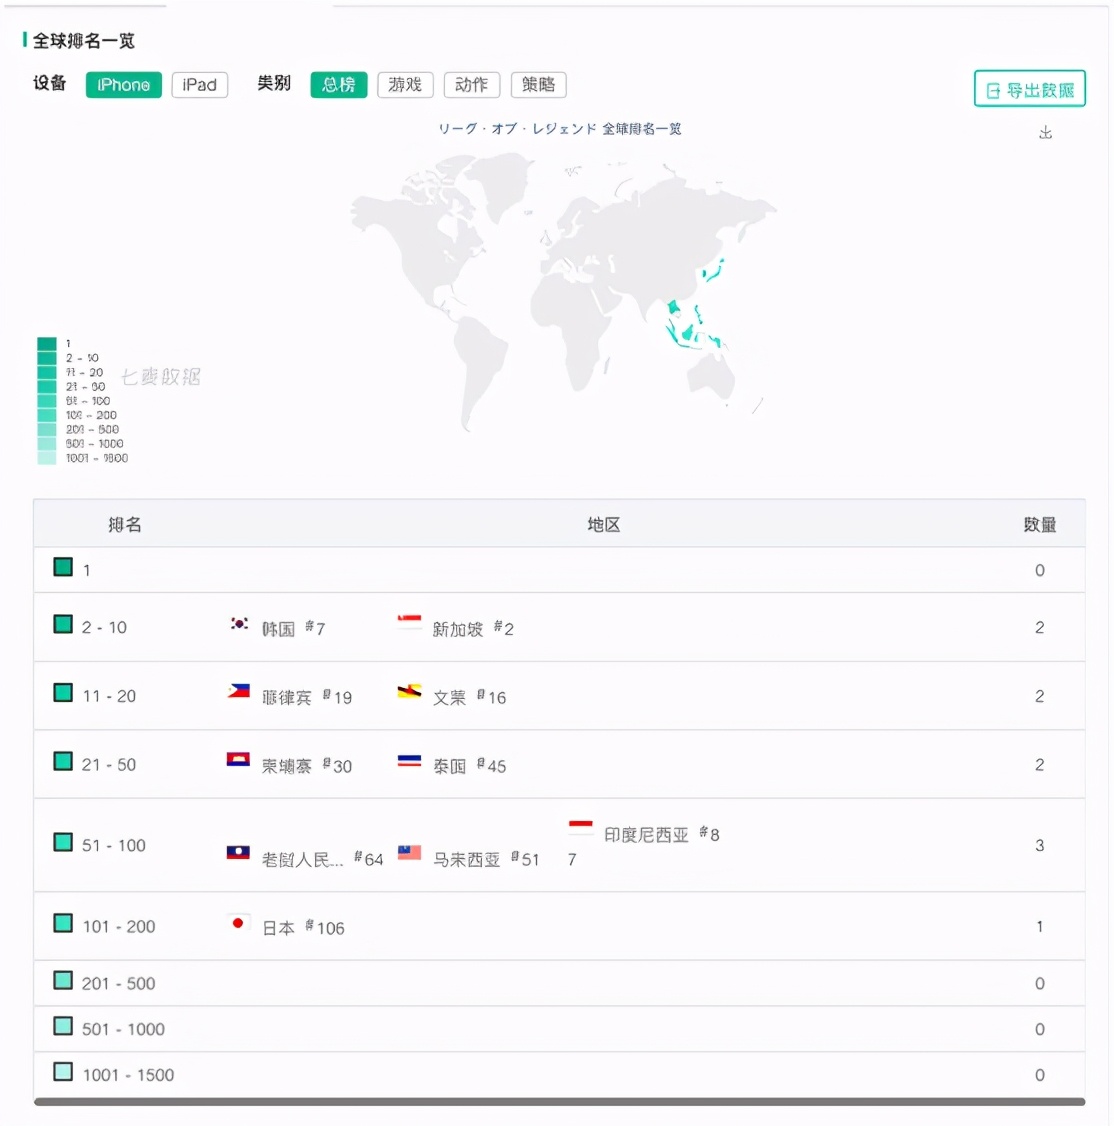Click the 1001 - 1500 legend label on map

click(x=97, y=458)
